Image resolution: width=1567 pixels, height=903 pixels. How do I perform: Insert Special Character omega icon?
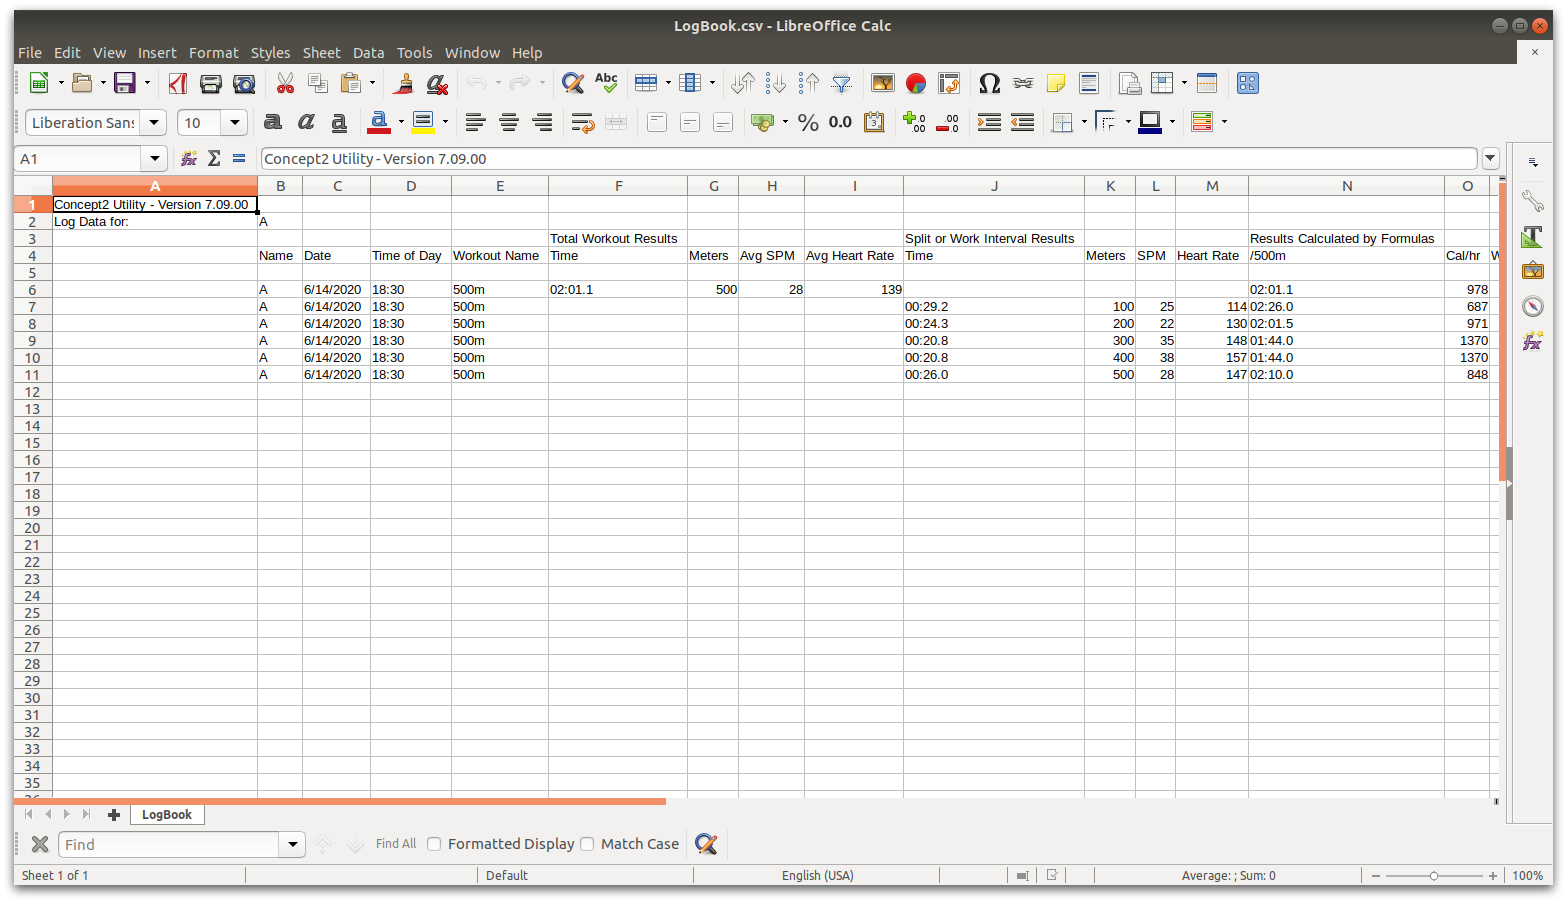coord(990,83)
